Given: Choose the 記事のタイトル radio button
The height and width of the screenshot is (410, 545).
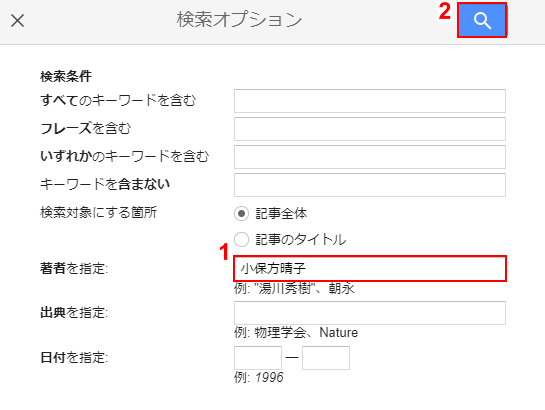Looking at the screenshot, I should (x=241, y=239).
